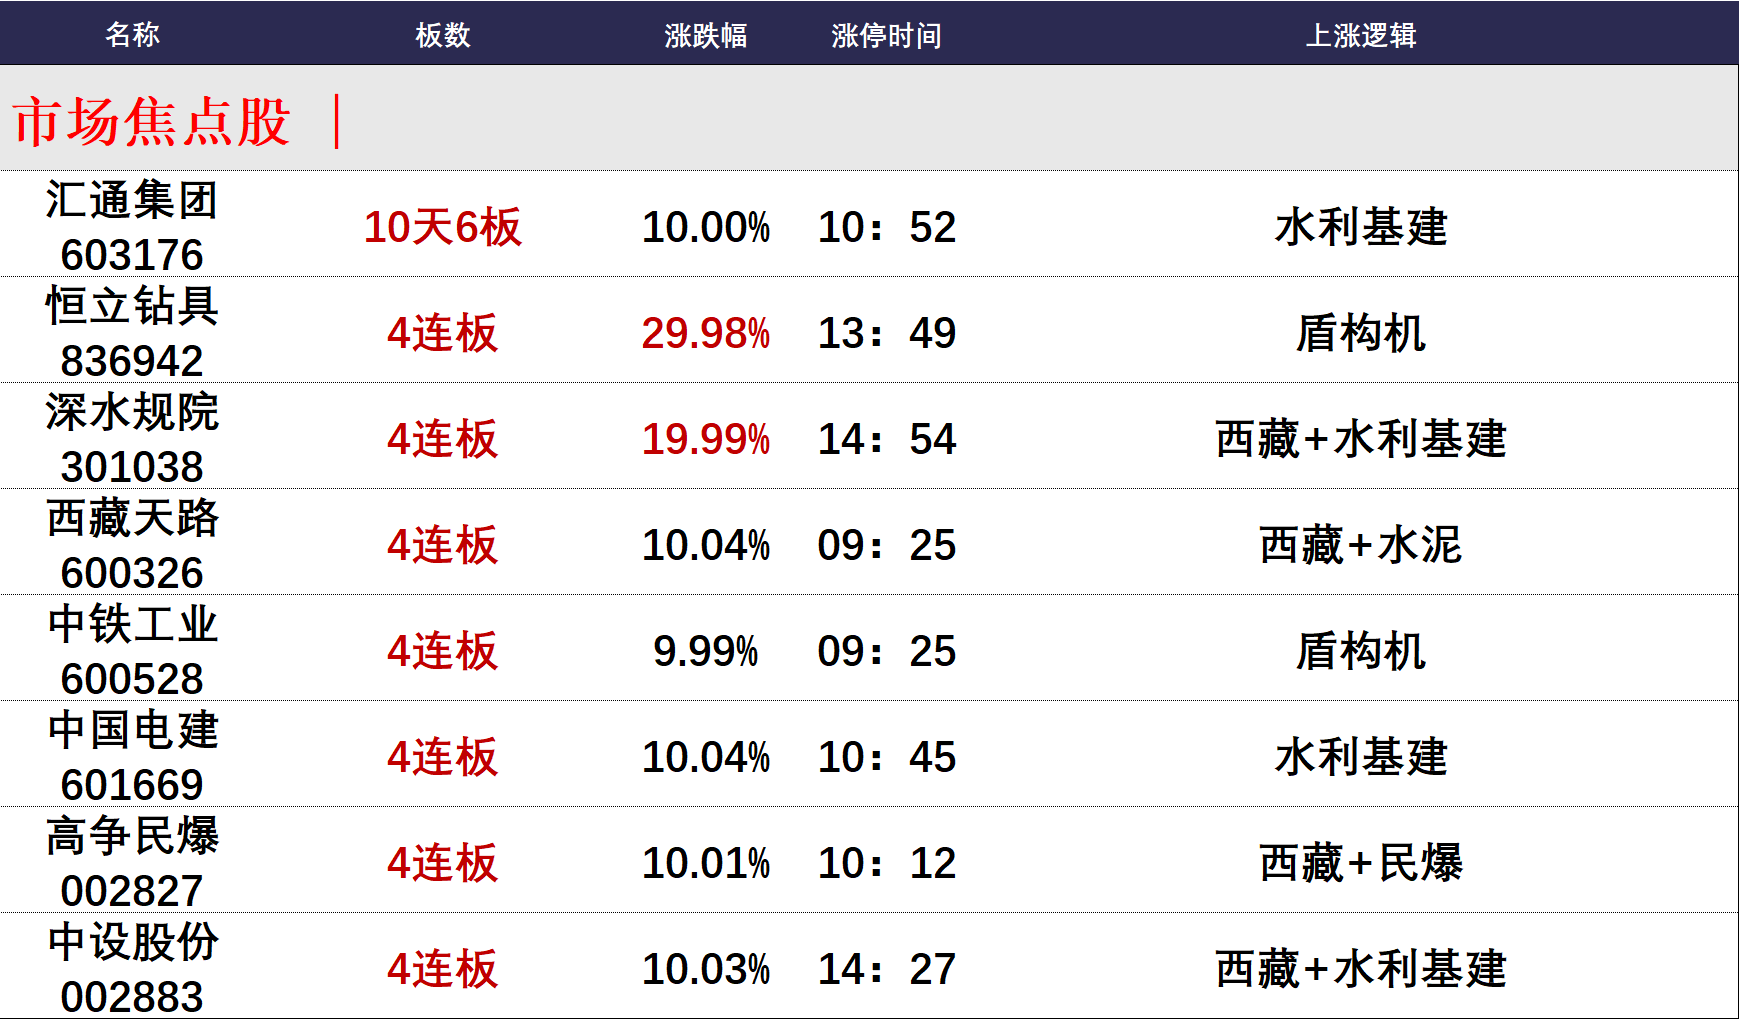Select stock name 中铁工业
Viewport: 1740px width, 1020px height.
point(132,624)
